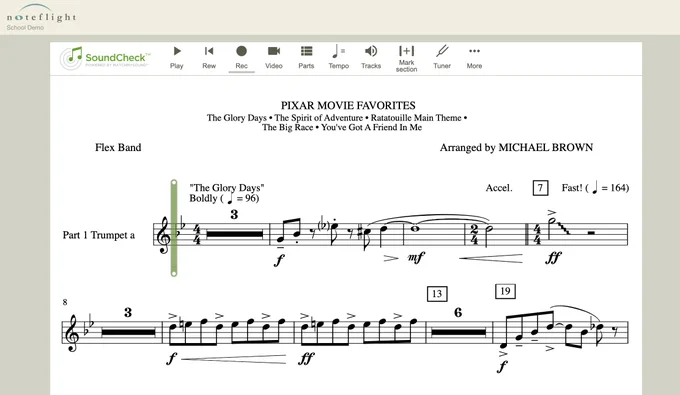Open the Video recording option
The height and width of the screenshot is (395, 680).
[274, 57]
